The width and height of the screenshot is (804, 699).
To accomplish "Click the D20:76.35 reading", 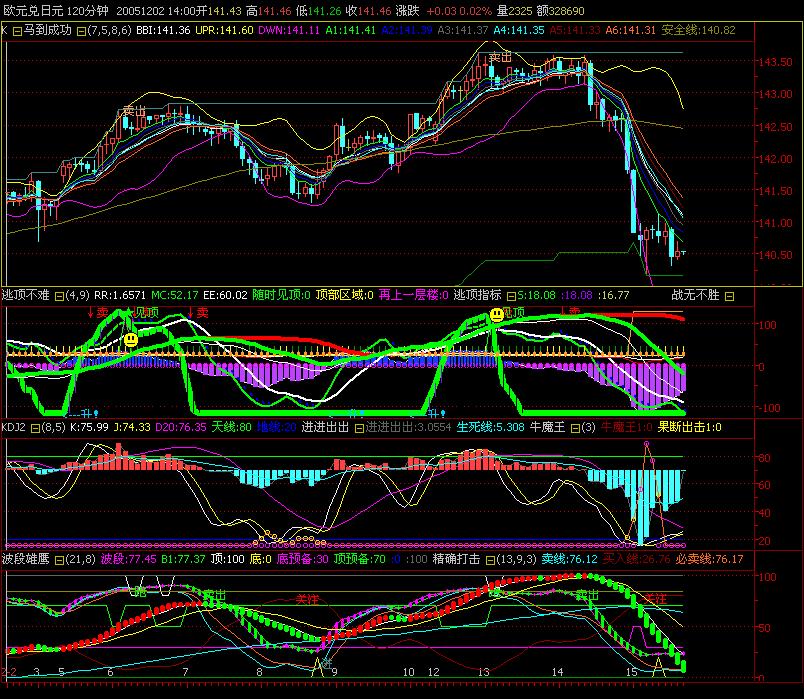I will point(180,427).
